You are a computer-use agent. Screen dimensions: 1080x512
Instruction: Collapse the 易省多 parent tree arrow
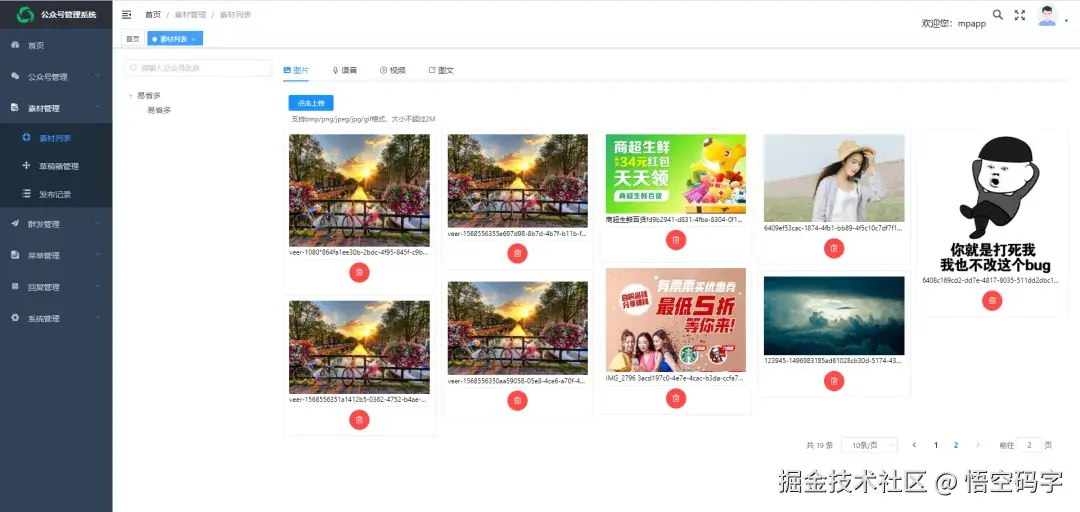130,96
